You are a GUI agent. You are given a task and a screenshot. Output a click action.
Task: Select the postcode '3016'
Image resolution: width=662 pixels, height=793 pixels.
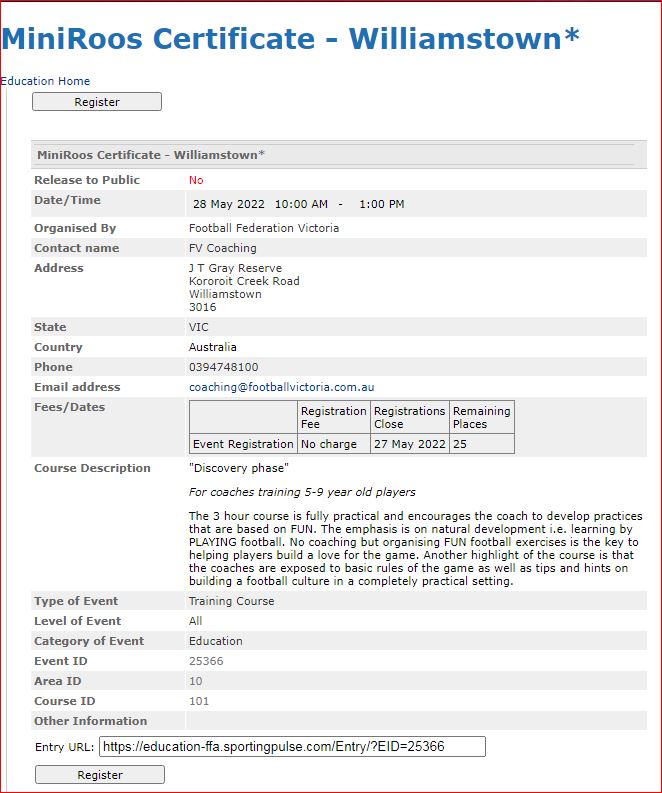pyautogui.click(x=202, y=307)
